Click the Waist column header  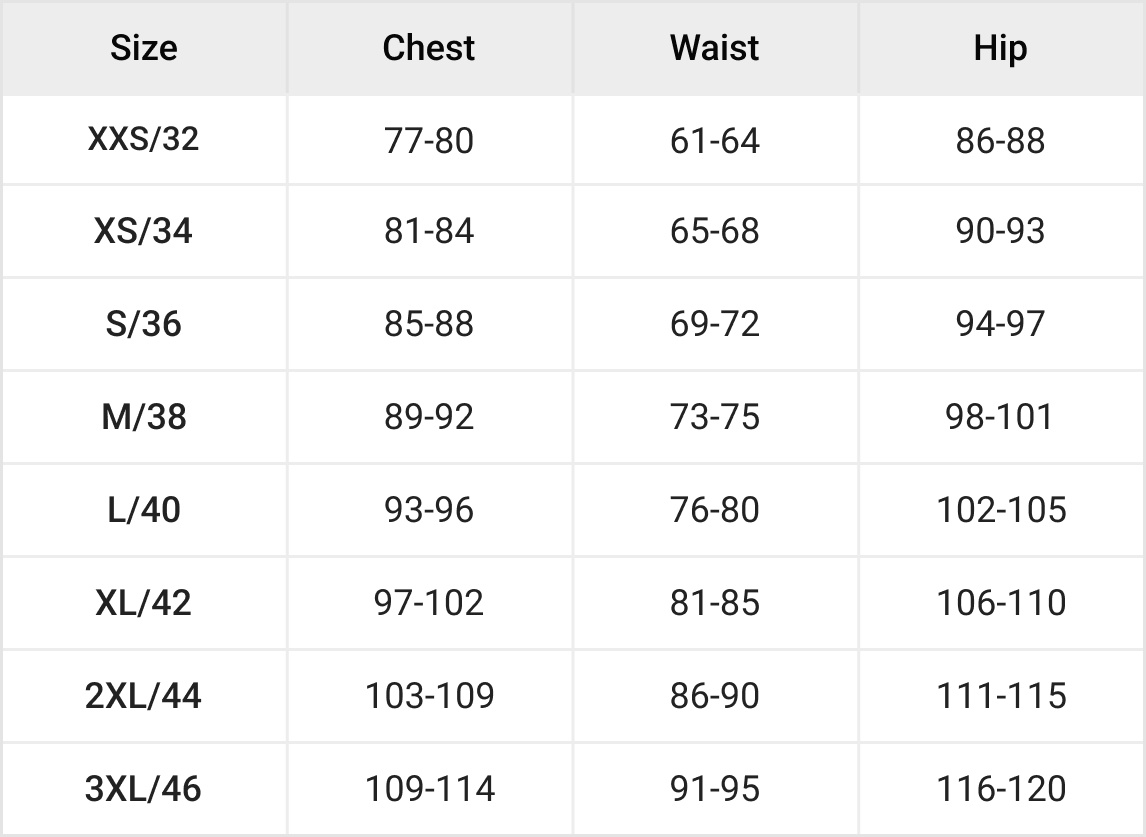click(715, 48)
